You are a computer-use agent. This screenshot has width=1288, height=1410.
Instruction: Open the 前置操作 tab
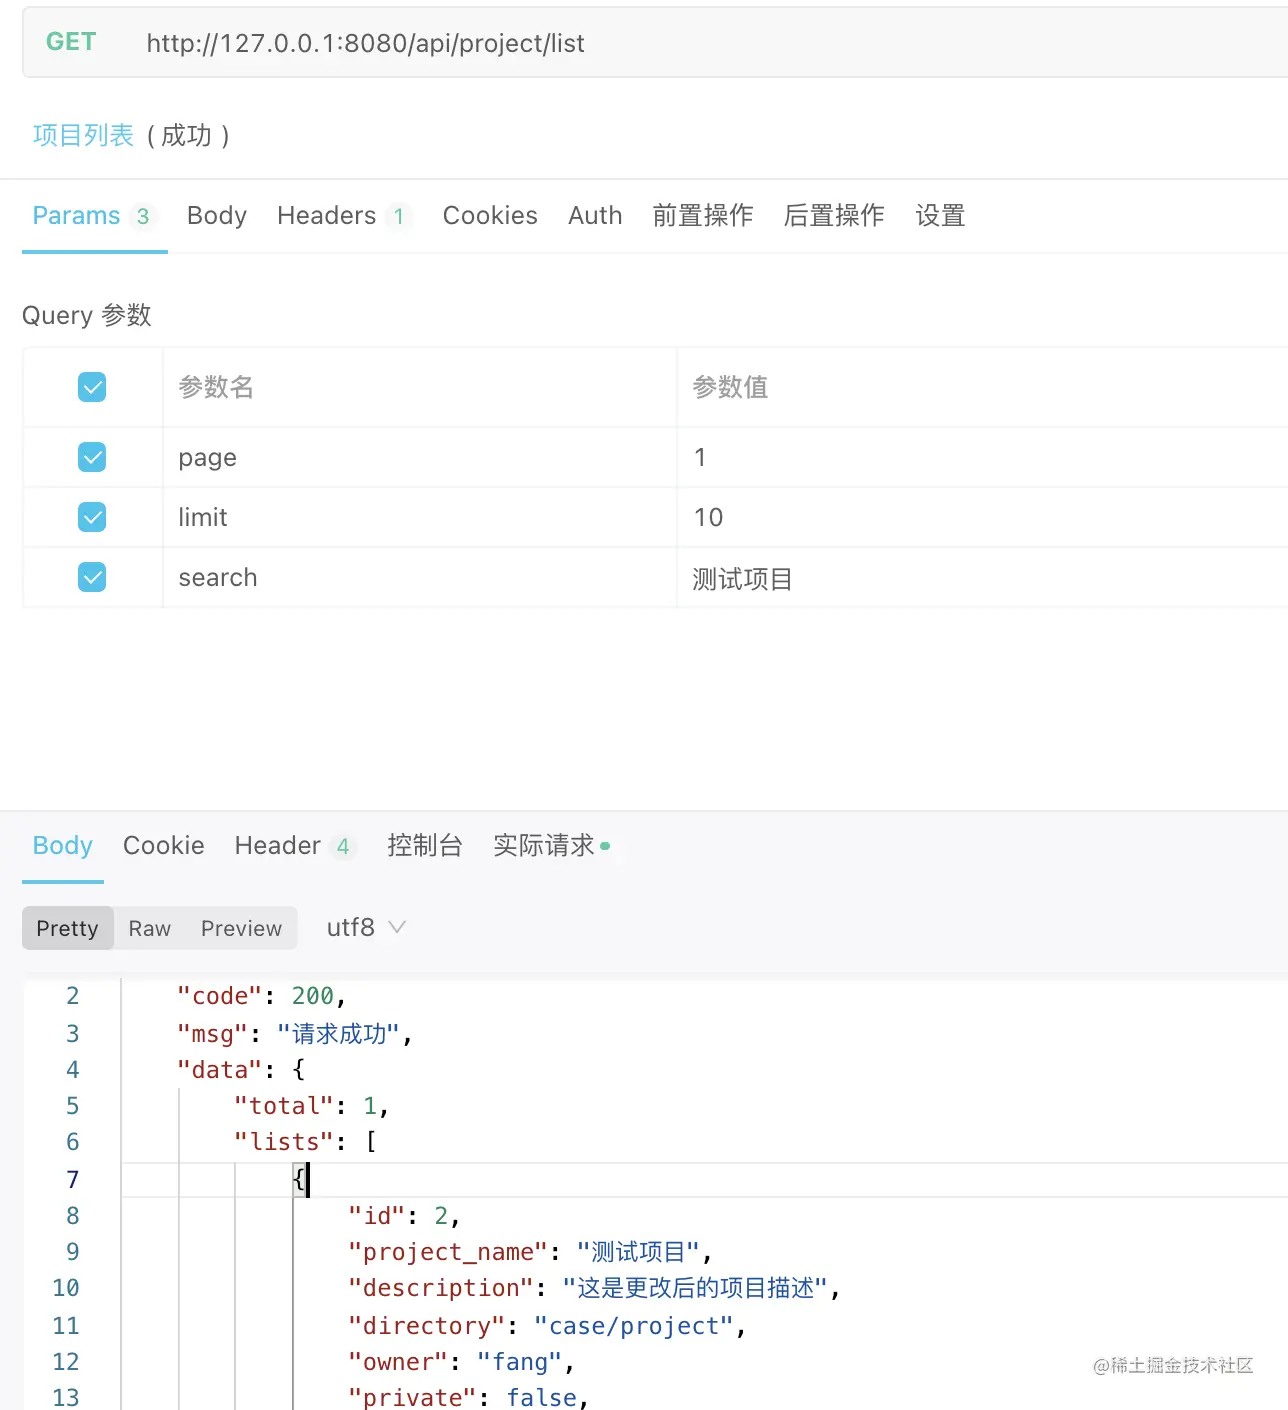click(x=703, y=216)
